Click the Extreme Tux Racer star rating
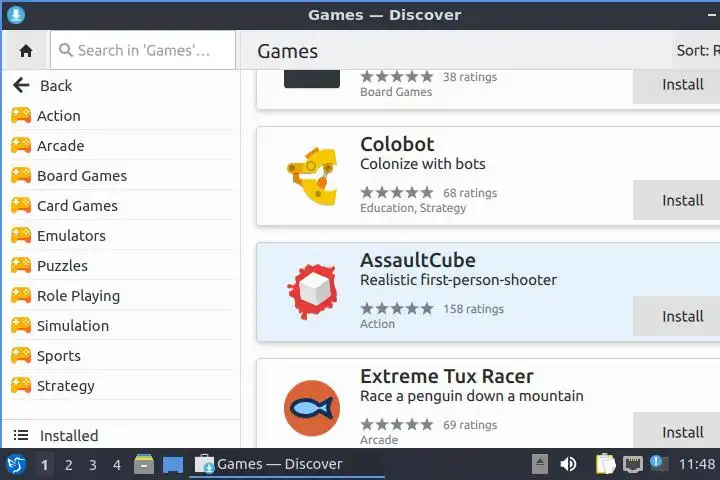Viewport: 720px width, 480px height. pos(397,424)
